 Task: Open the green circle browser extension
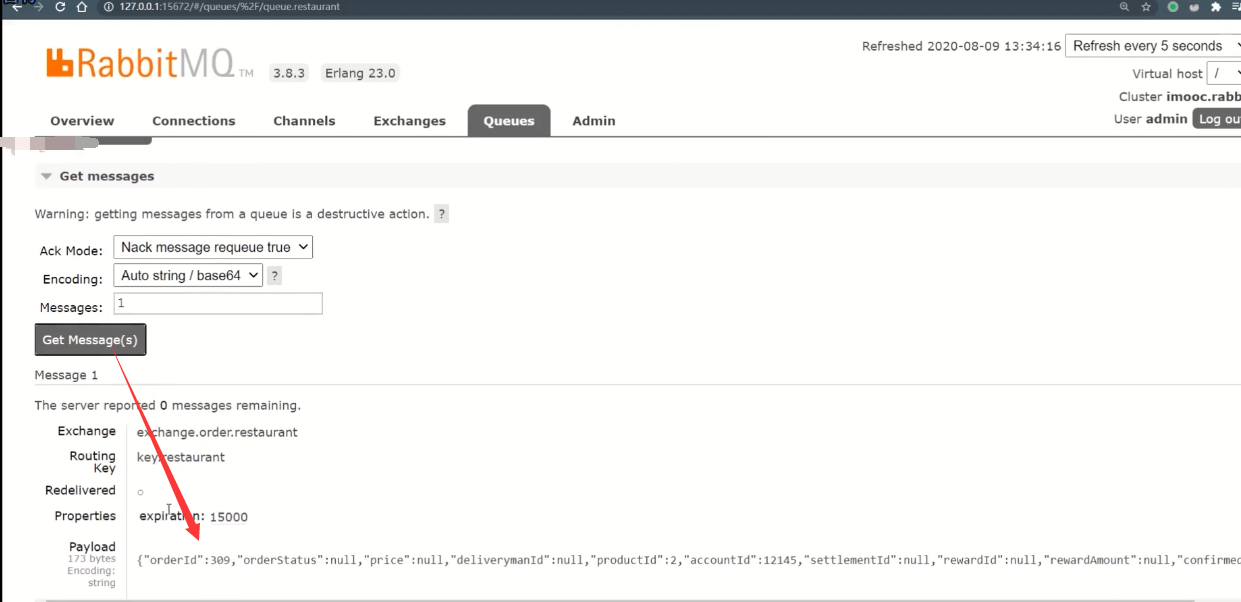(x=1173, y=7)
